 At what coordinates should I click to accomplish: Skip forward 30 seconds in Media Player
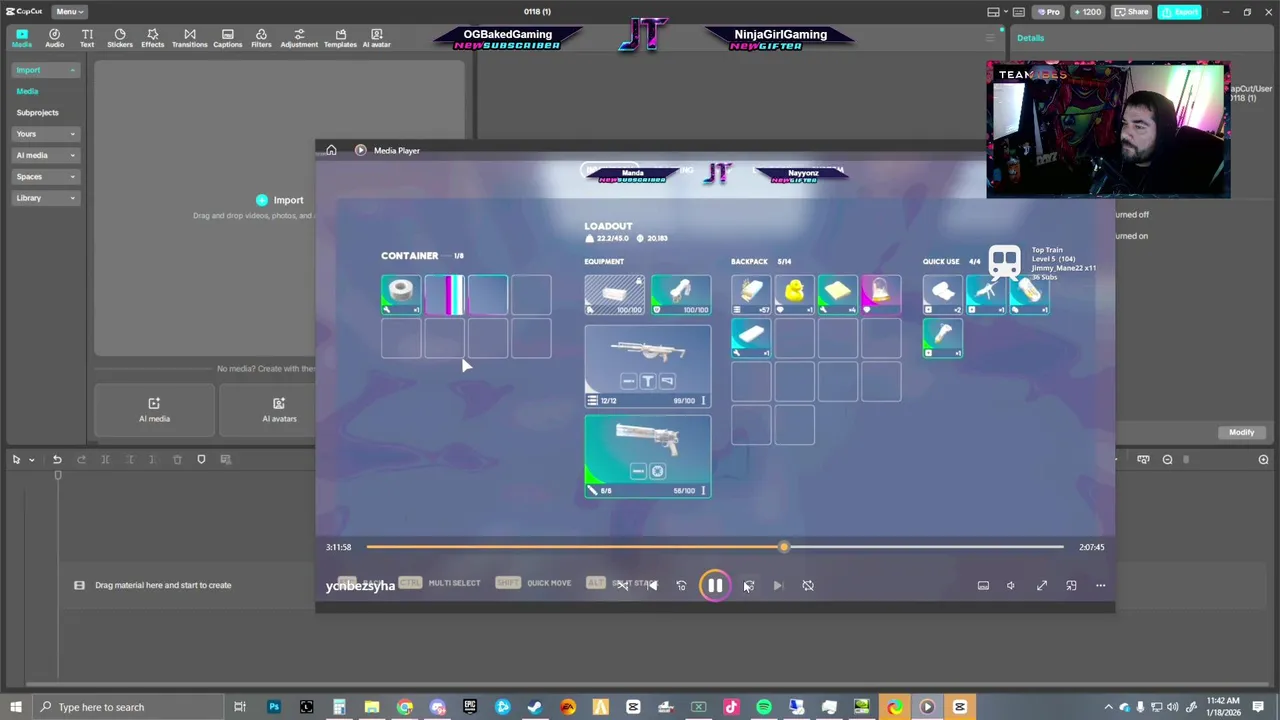[748, 585]
